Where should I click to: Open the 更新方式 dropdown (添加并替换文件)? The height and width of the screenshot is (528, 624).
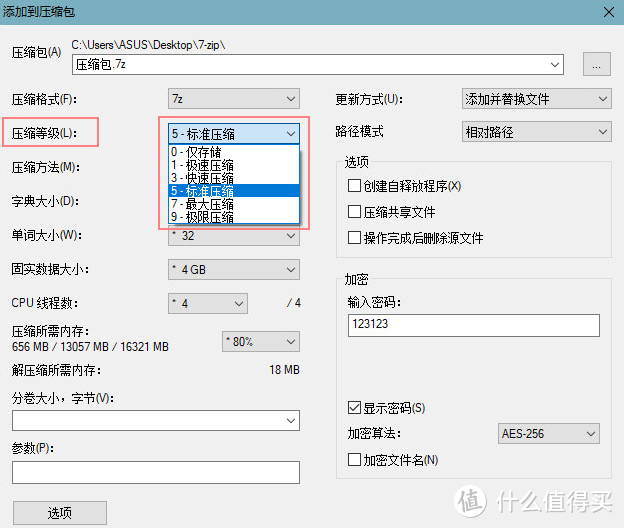(x=536, y=99)
